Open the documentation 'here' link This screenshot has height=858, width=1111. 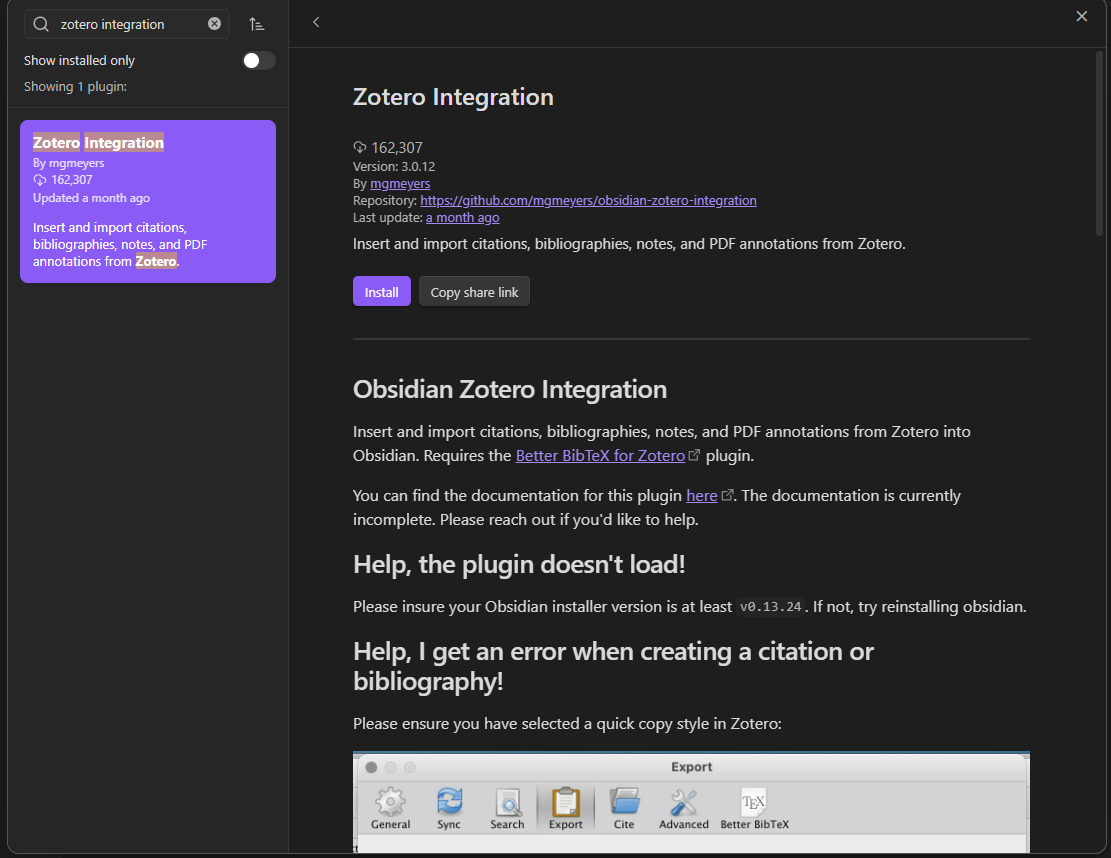701,495
